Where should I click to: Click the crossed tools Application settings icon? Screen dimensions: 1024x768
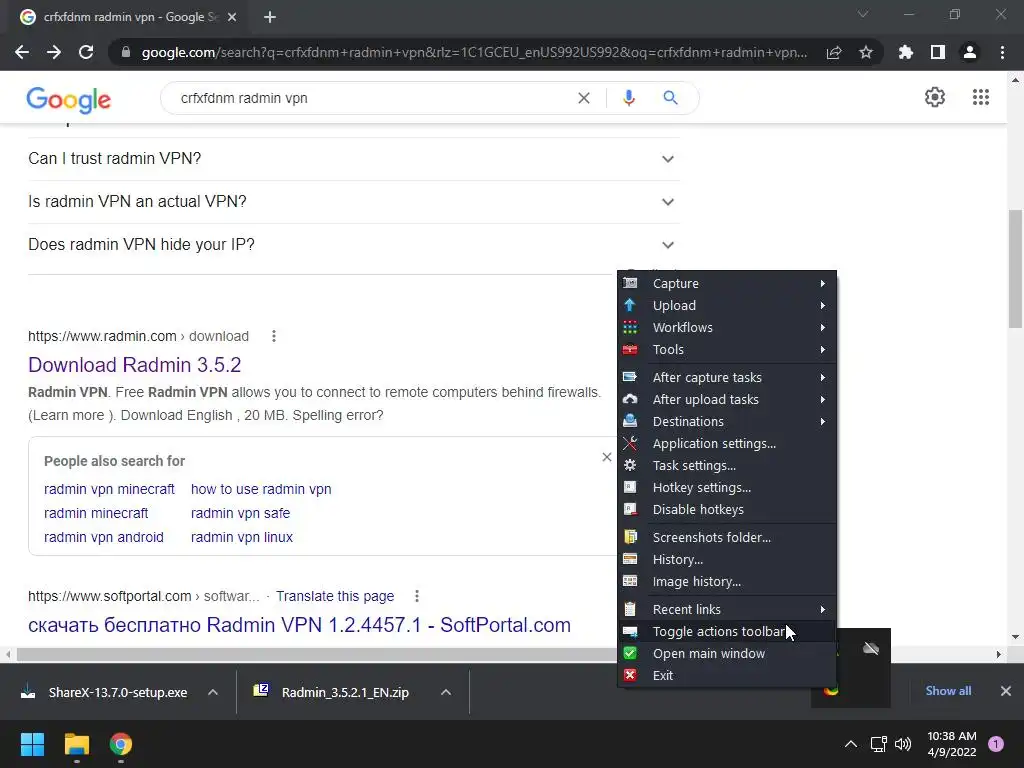(630, 443)
